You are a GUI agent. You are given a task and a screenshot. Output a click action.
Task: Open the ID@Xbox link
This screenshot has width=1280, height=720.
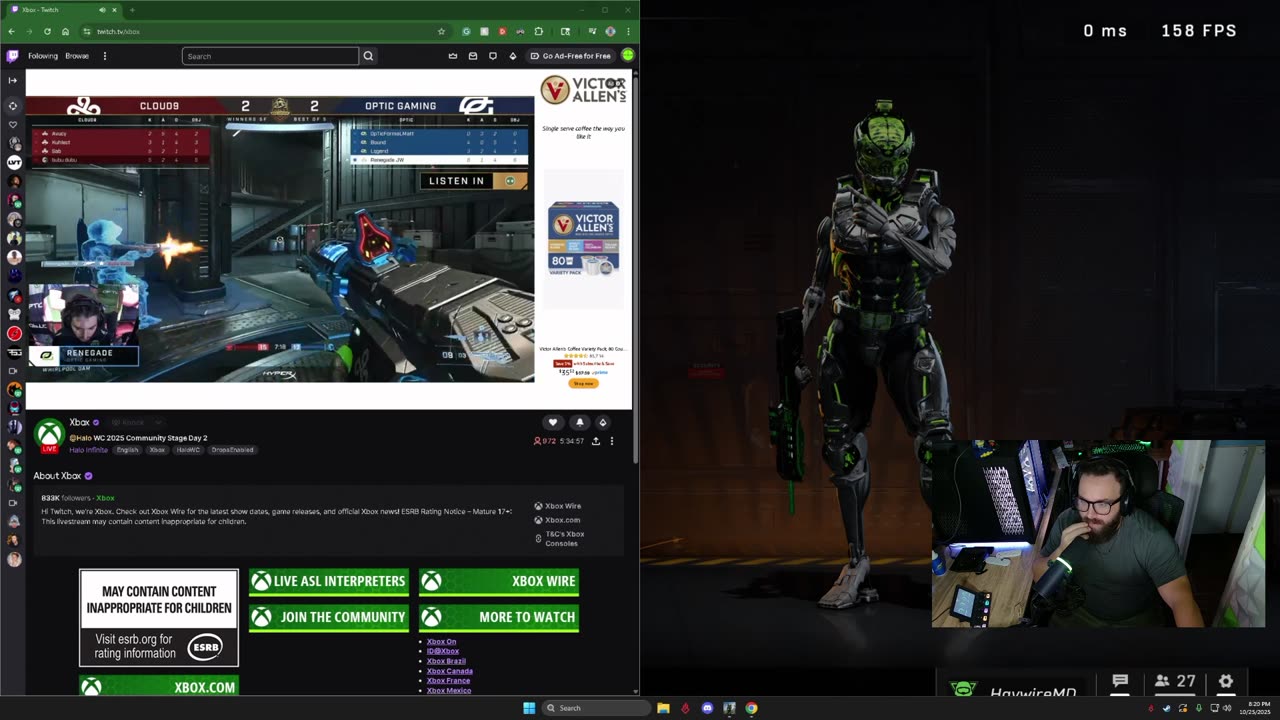(x=443, y=651)
